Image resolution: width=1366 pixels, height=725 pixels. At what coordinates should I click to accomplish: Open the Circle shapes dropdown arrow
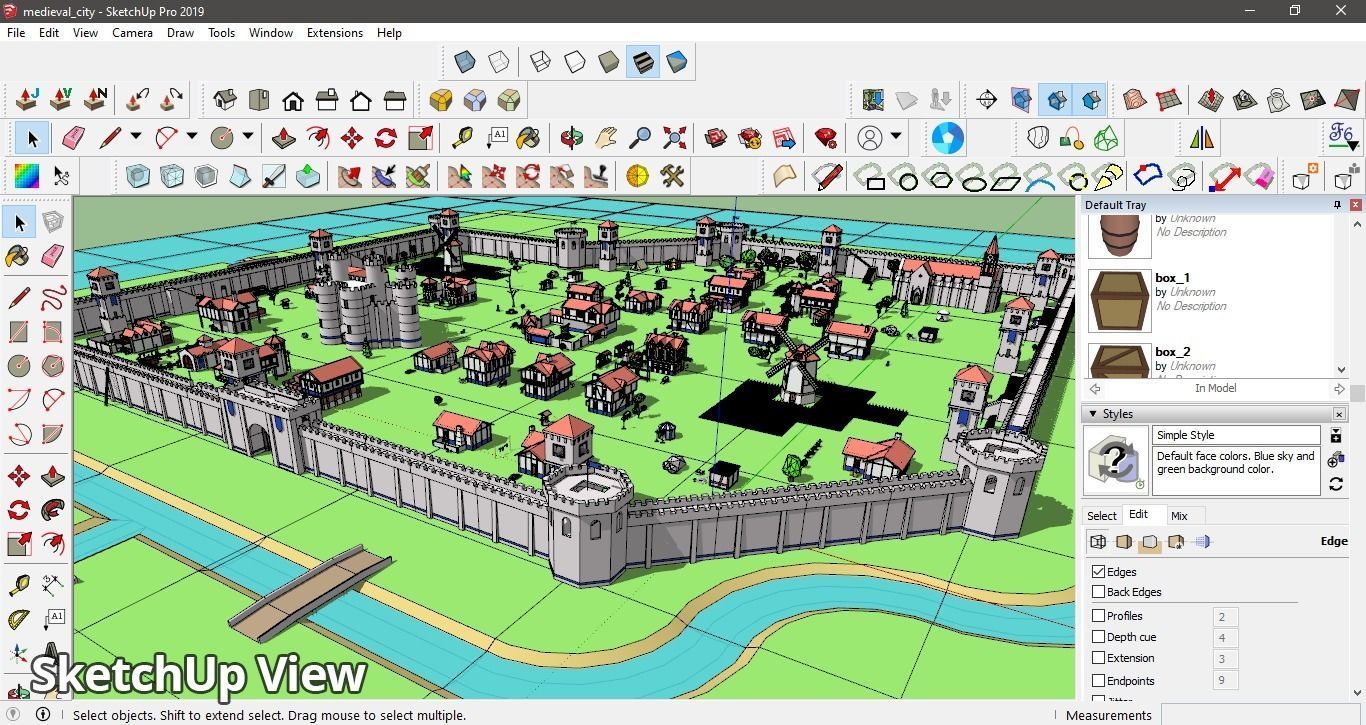tap(247, 137)
